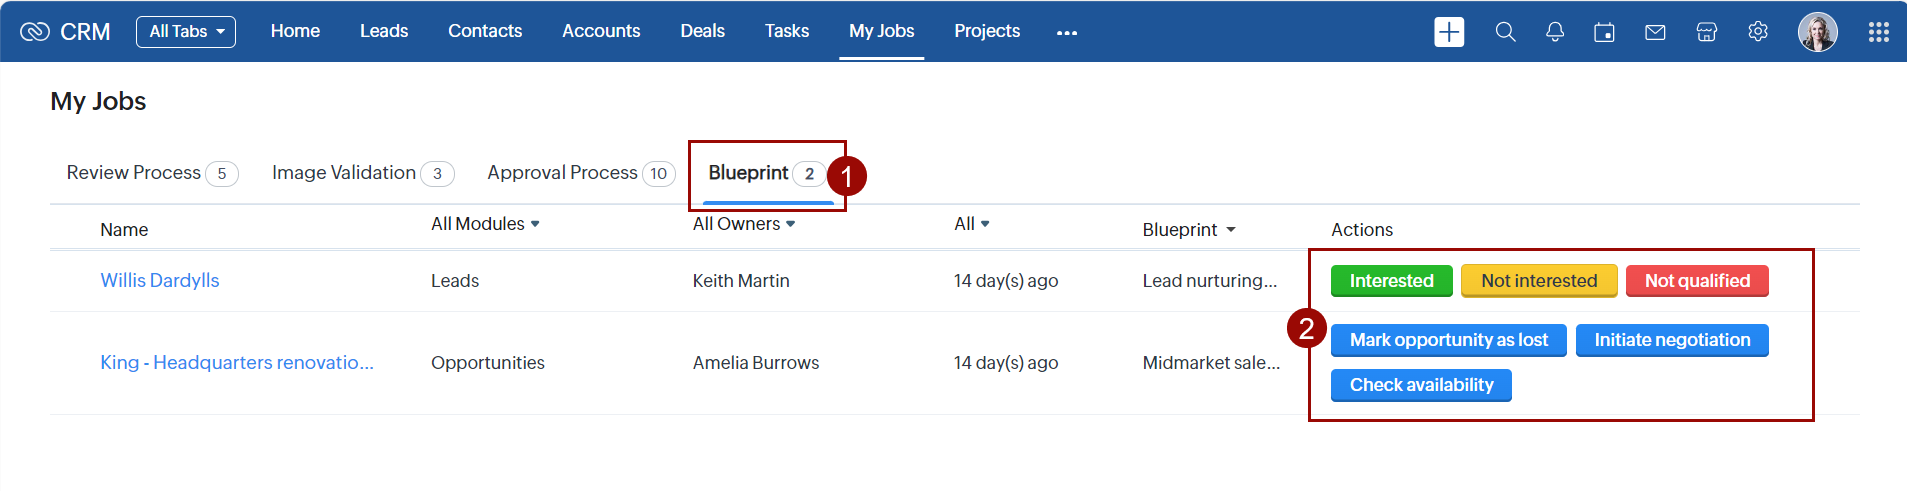Open the Willis Dardylls record link

160,281
